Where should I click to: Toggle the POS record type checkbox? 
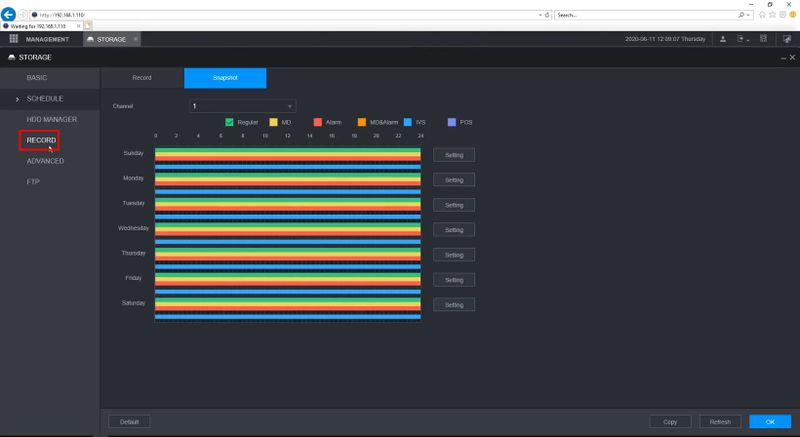coord(452,122)
